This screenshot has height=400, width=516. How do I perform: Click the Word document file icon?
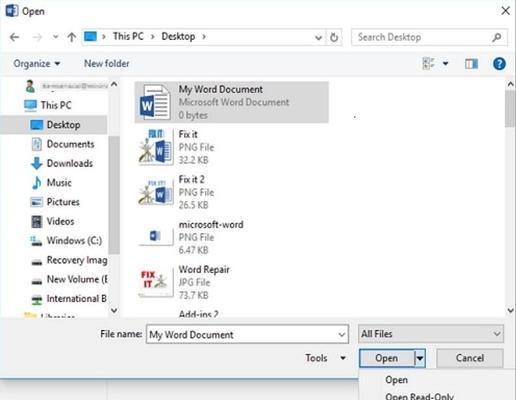[155, 102]
